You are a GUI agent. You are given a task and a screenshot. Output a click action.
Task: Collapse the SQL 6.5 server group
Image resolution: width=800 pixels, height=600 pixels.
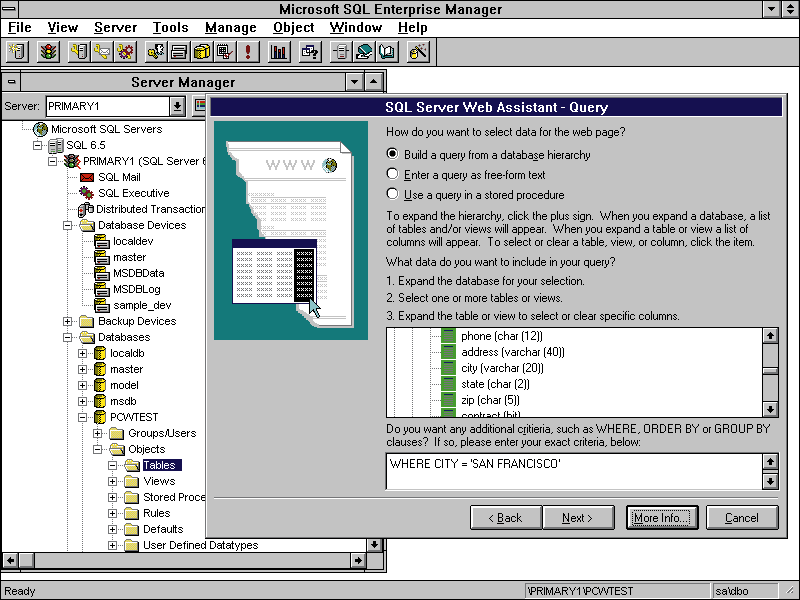click(37, 145)
